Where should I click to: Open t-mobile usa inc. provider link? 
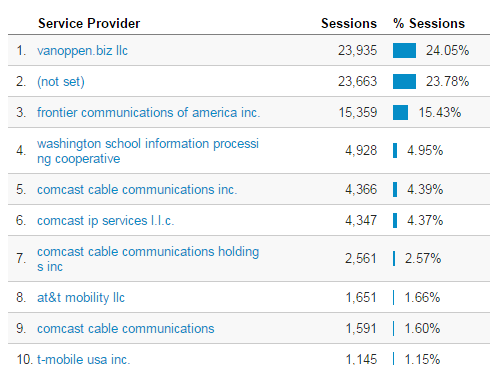[84, 359]
